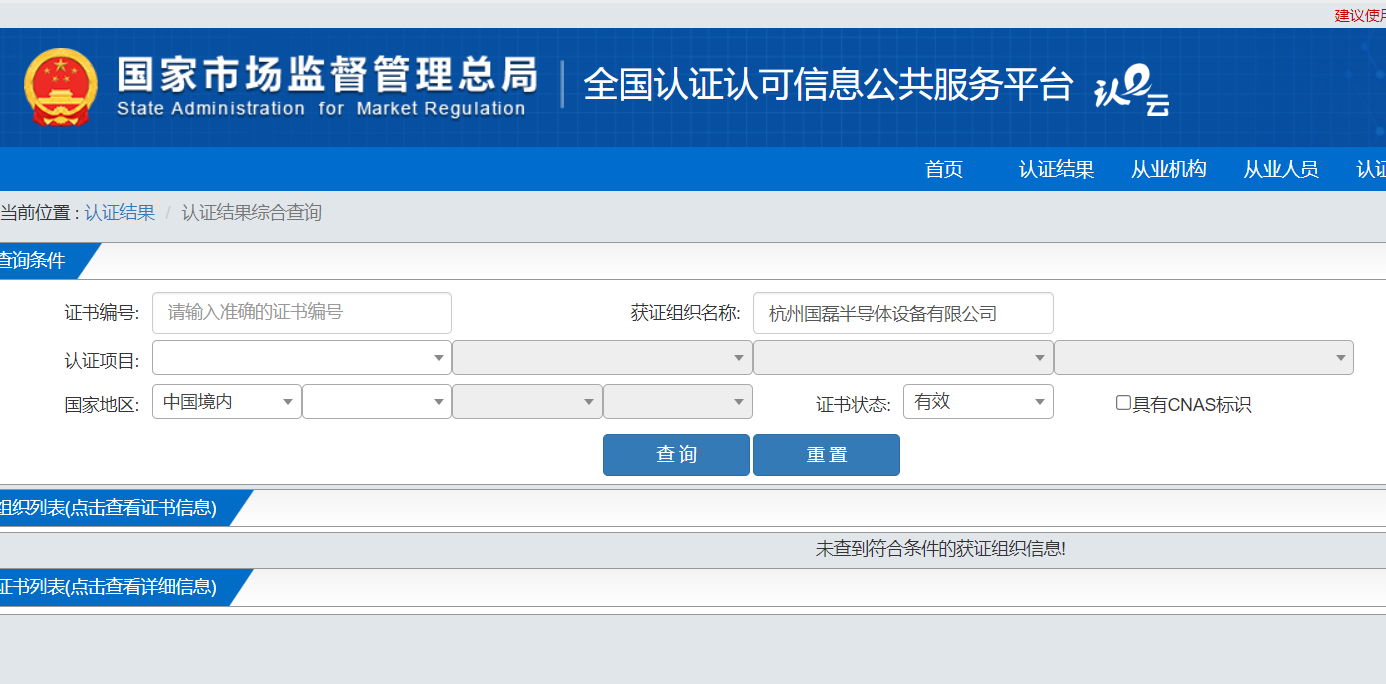Open the 证书状态 dropdown showing 有效
1386x684 pixels.
[x=978, y=401]
